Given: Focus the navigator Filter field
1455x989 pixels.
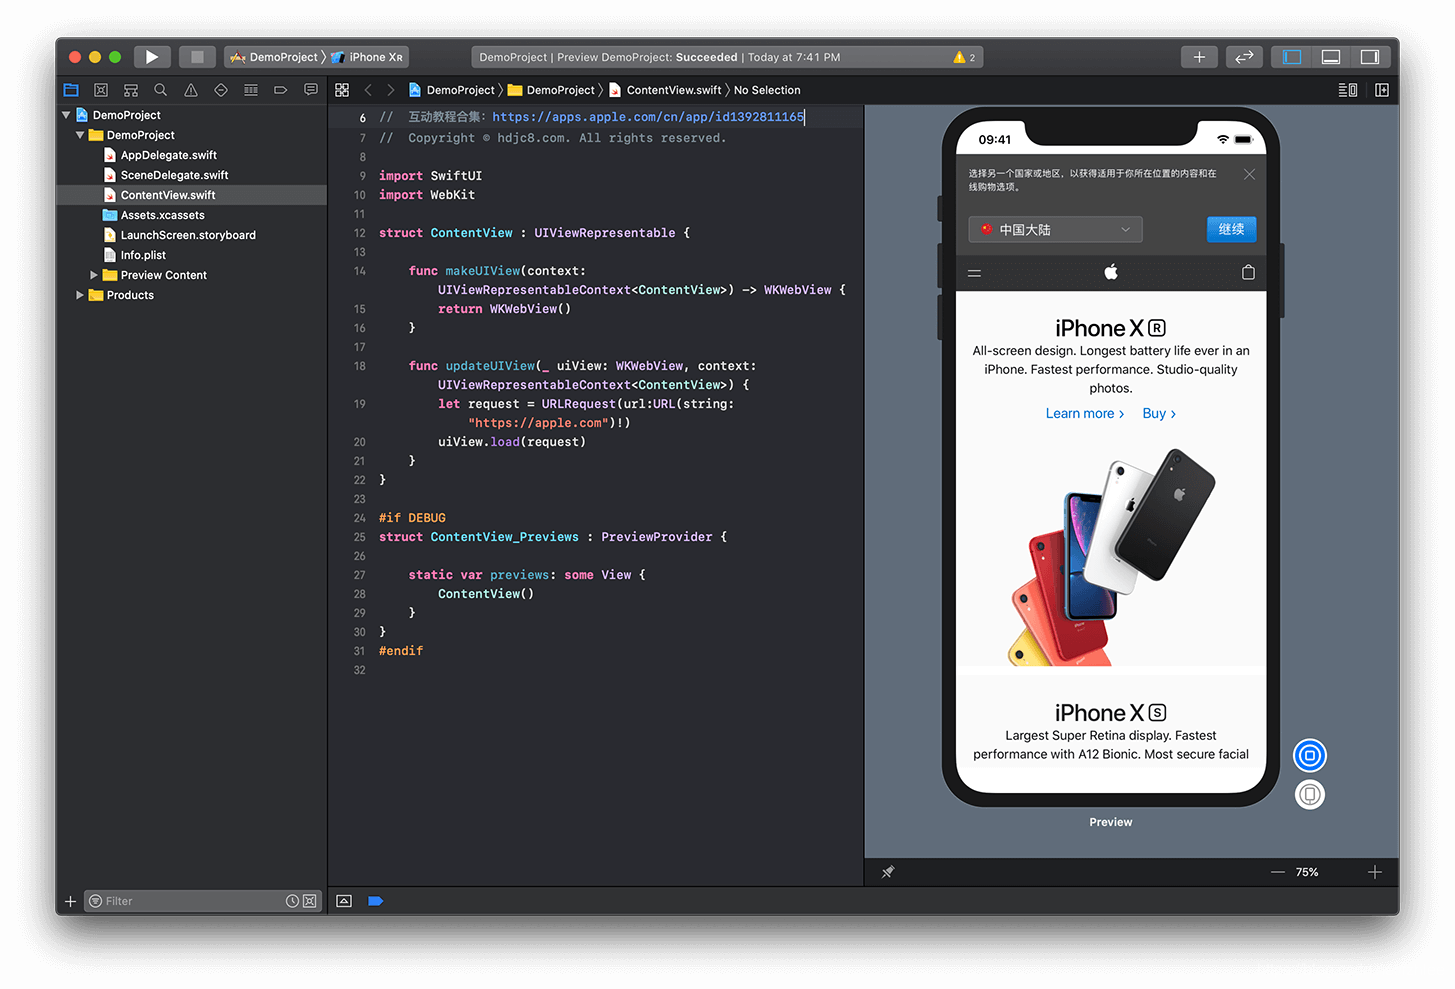Looking at the screenshot, I should pyautogui.click(x=203, y=901).
